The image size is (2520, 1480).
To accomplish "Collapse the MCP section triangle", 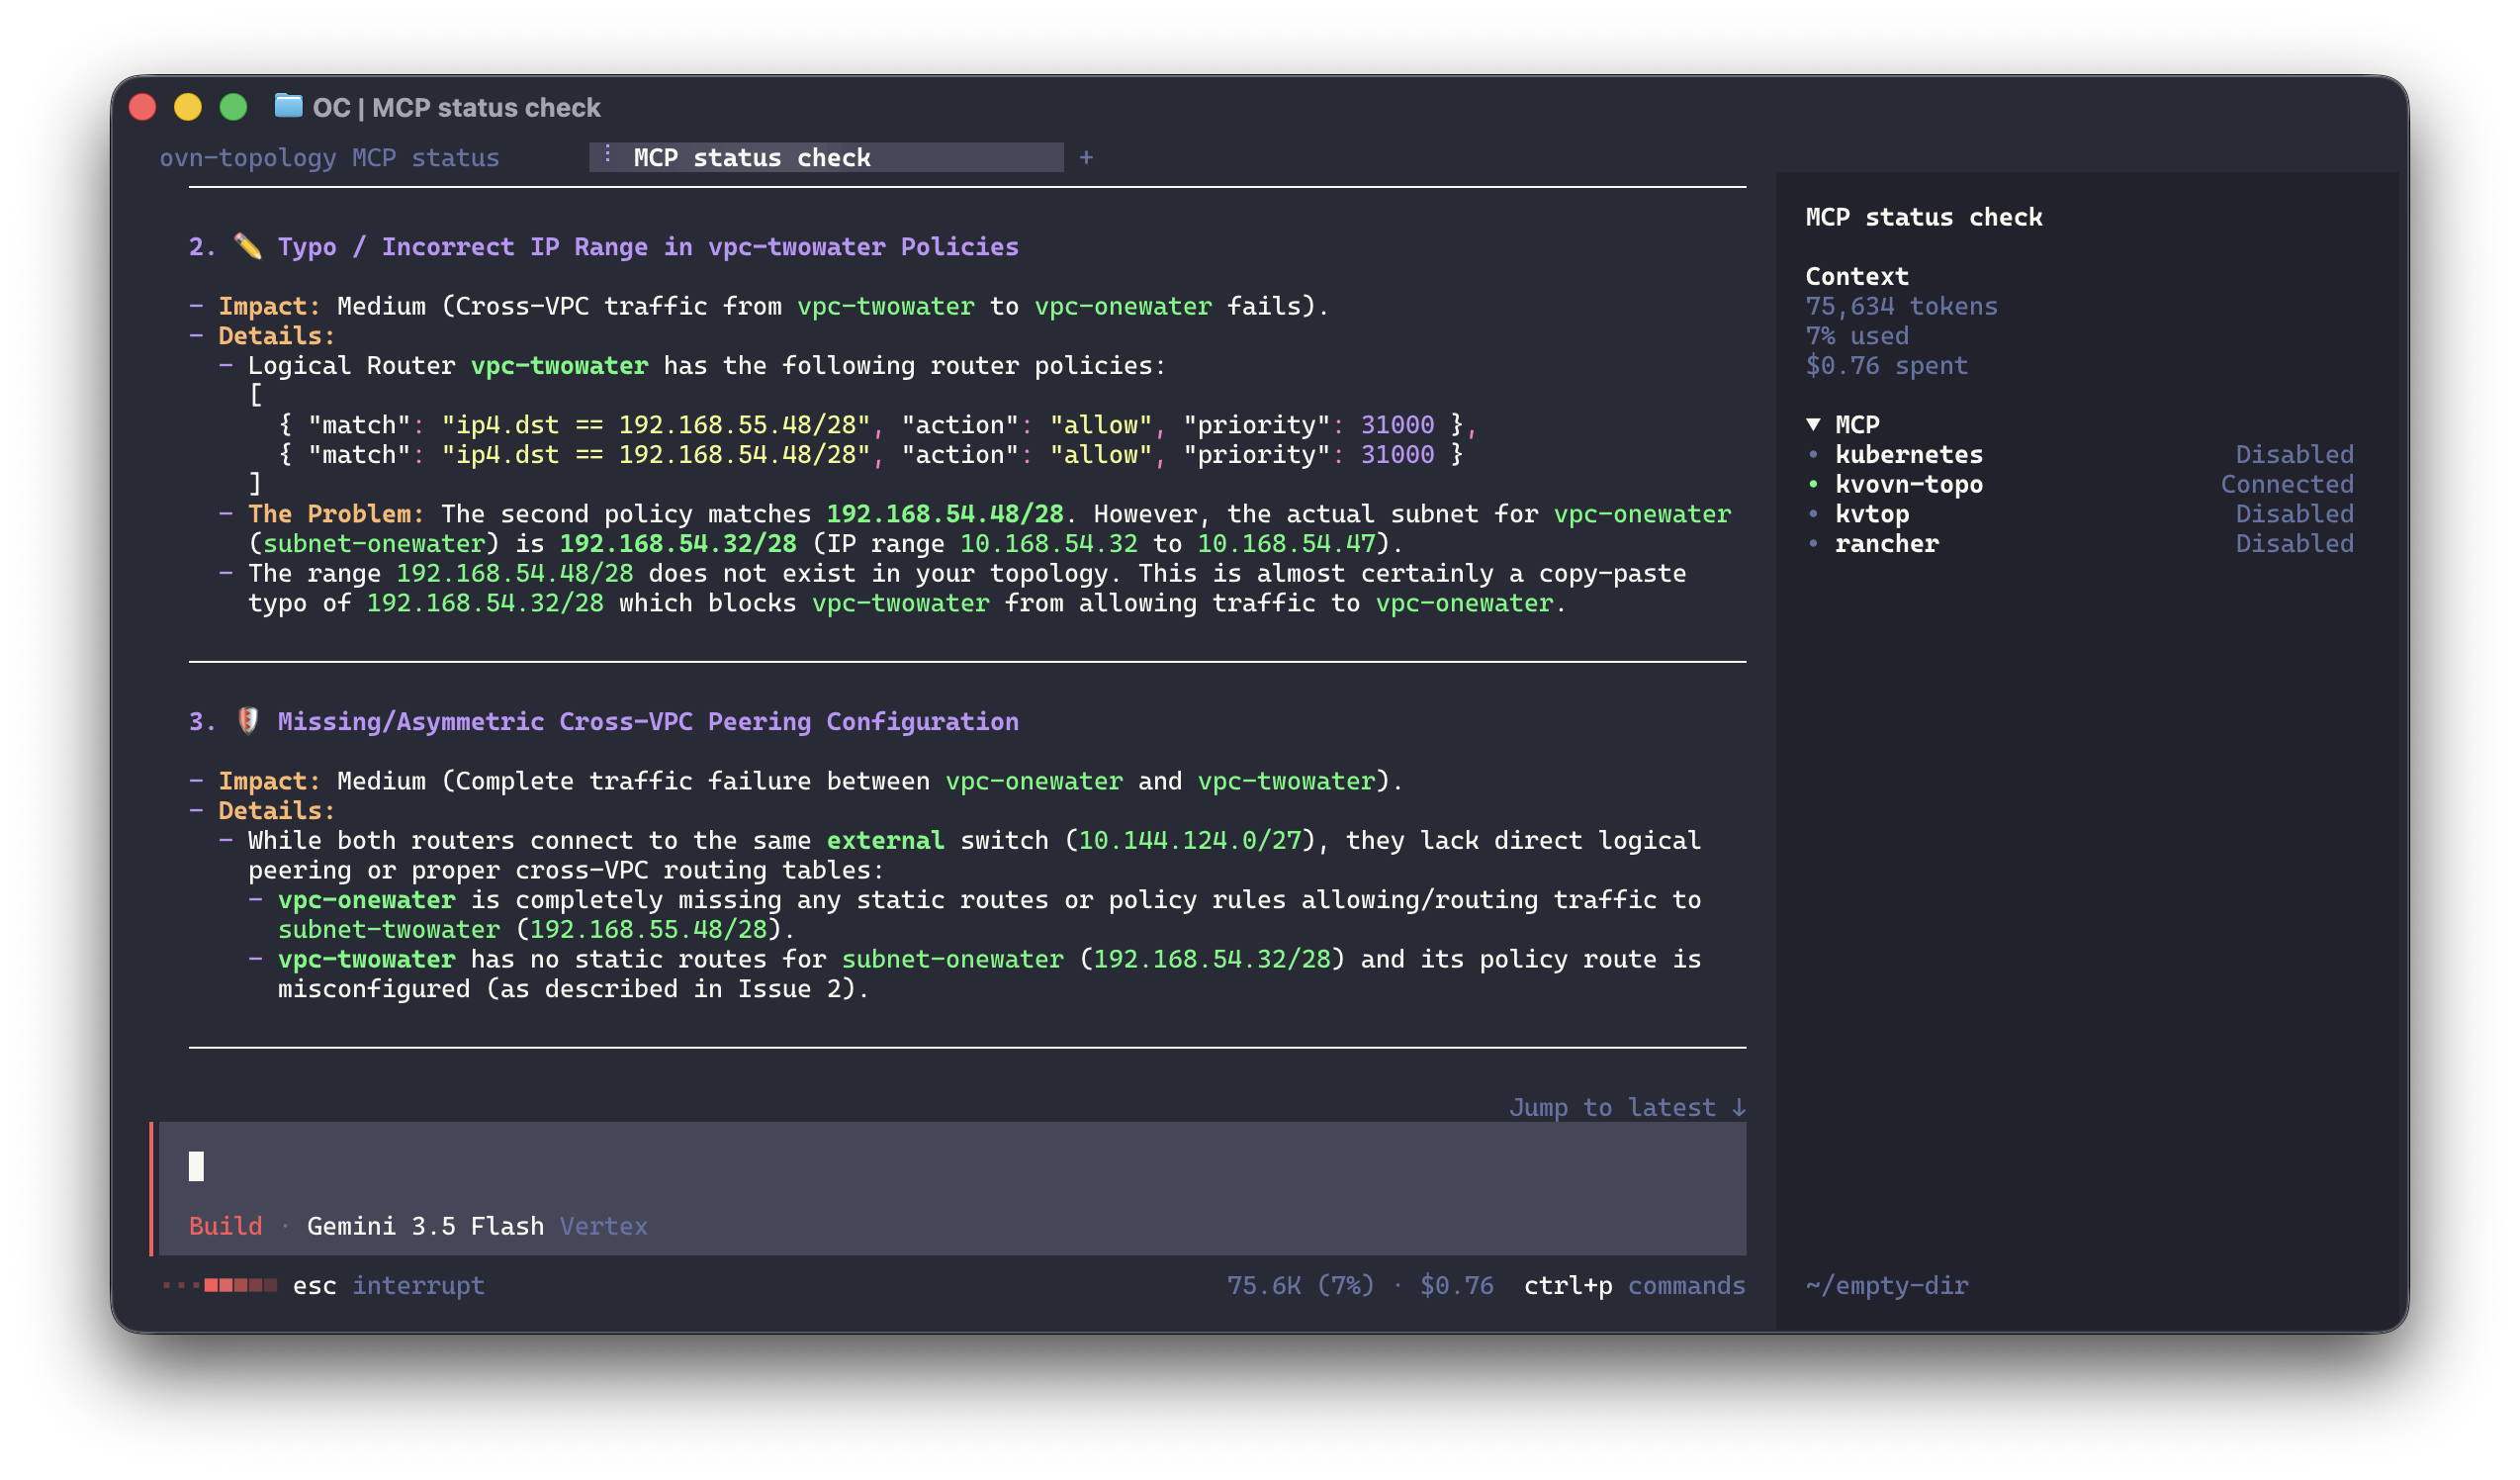I will (1813, 424).
